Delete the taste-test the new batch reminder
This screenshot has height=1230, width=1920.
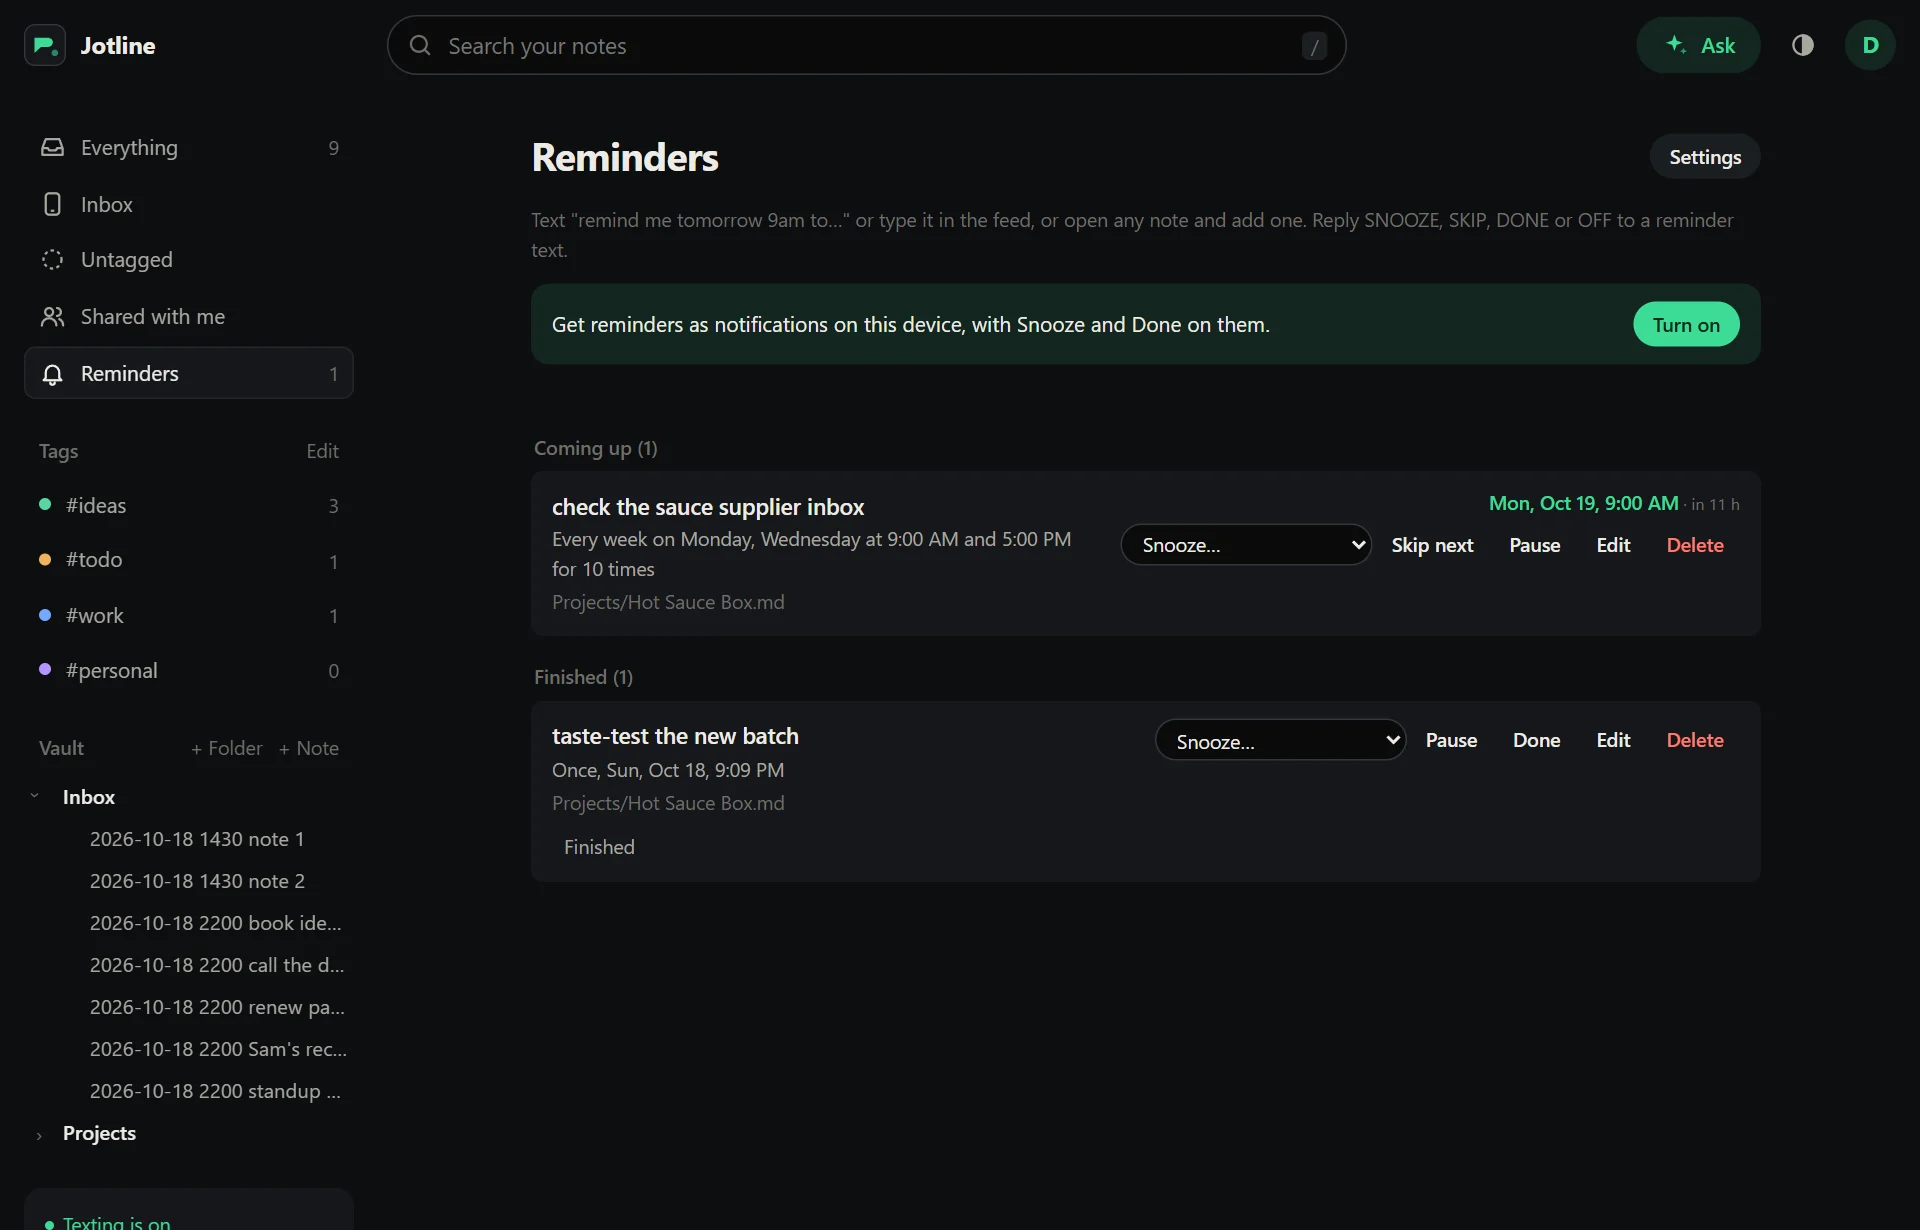pos(1695,740)
